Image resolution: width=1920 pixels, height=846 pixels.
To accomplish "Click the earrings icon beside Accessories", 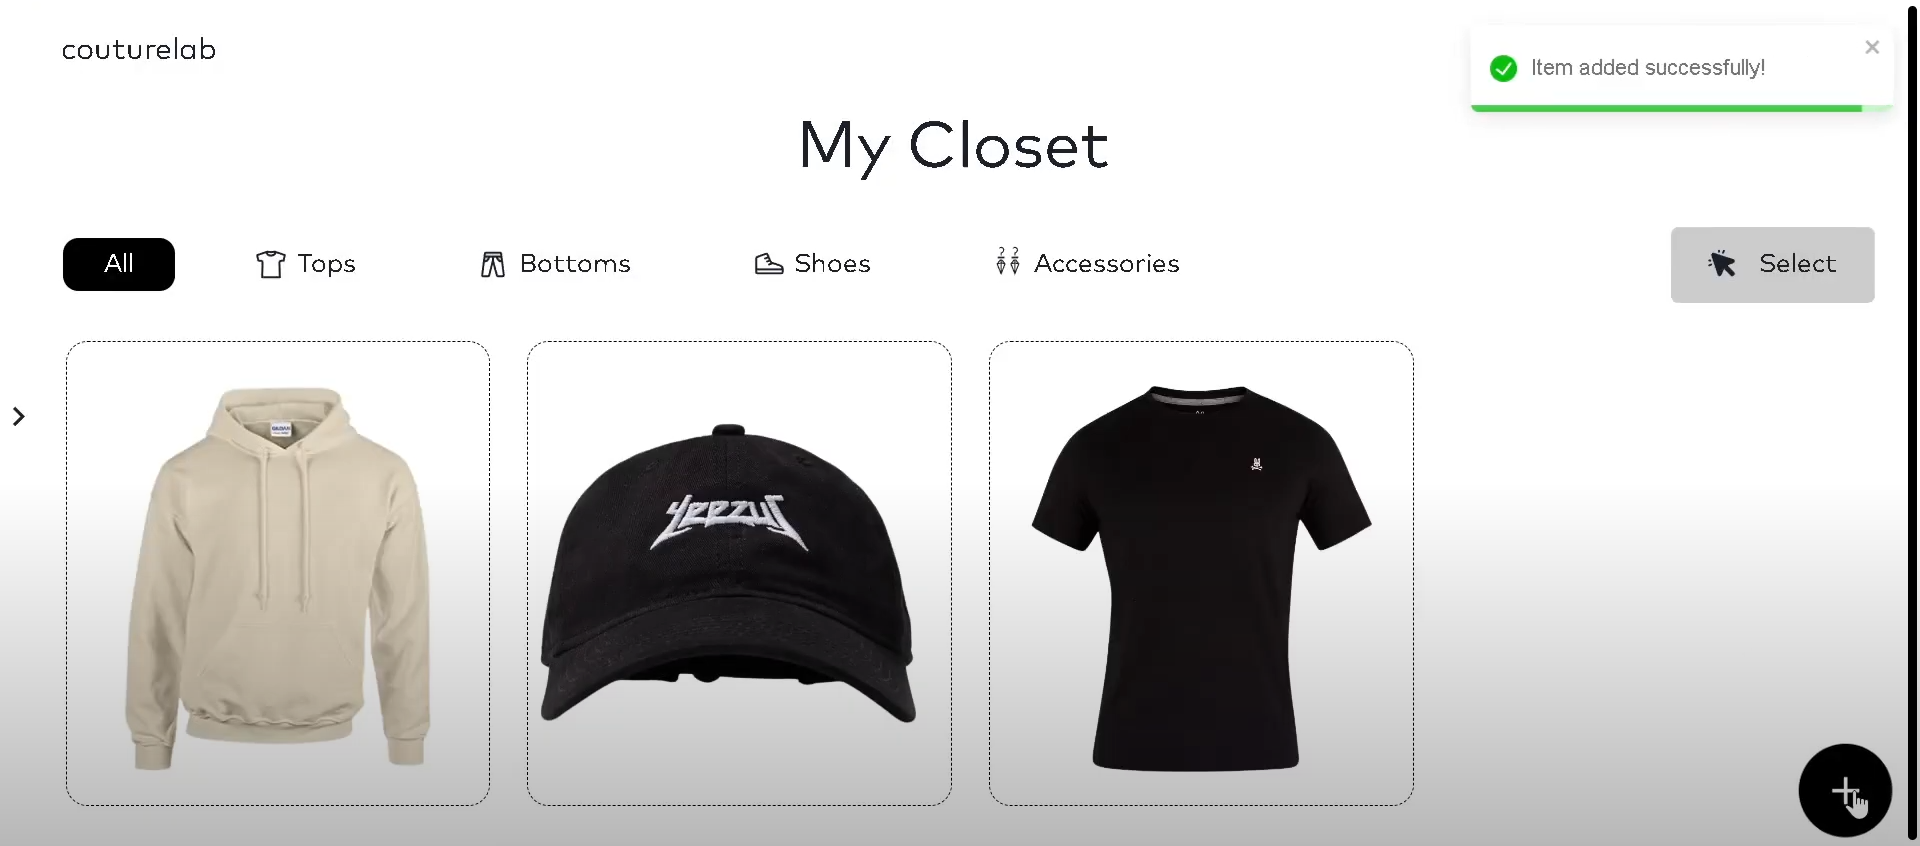I will [1008, 261].
